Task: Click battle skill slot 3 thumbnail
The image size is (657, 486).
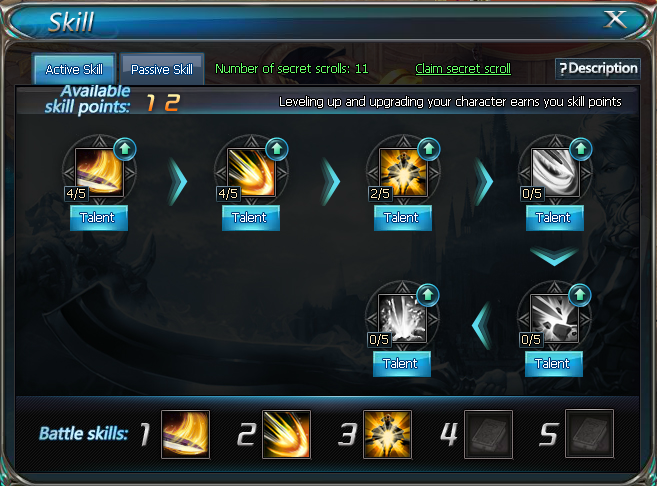Action: click(388, 434)
